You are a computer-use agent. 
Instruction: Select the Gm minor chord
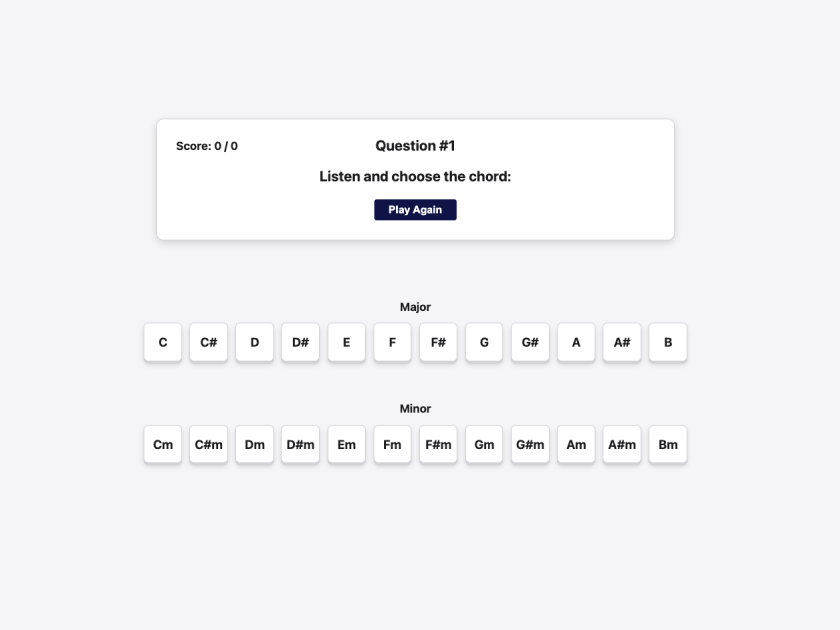[484, 444]
